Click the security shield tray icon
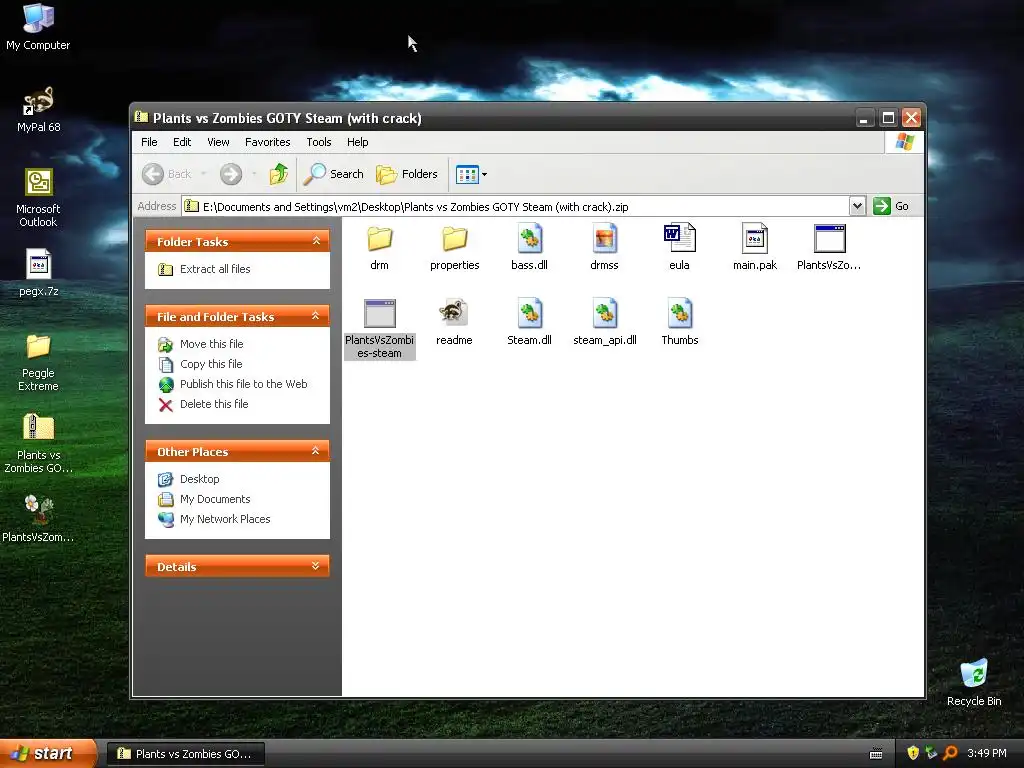Screen dimensions: 1024x768 coord(913,753)
